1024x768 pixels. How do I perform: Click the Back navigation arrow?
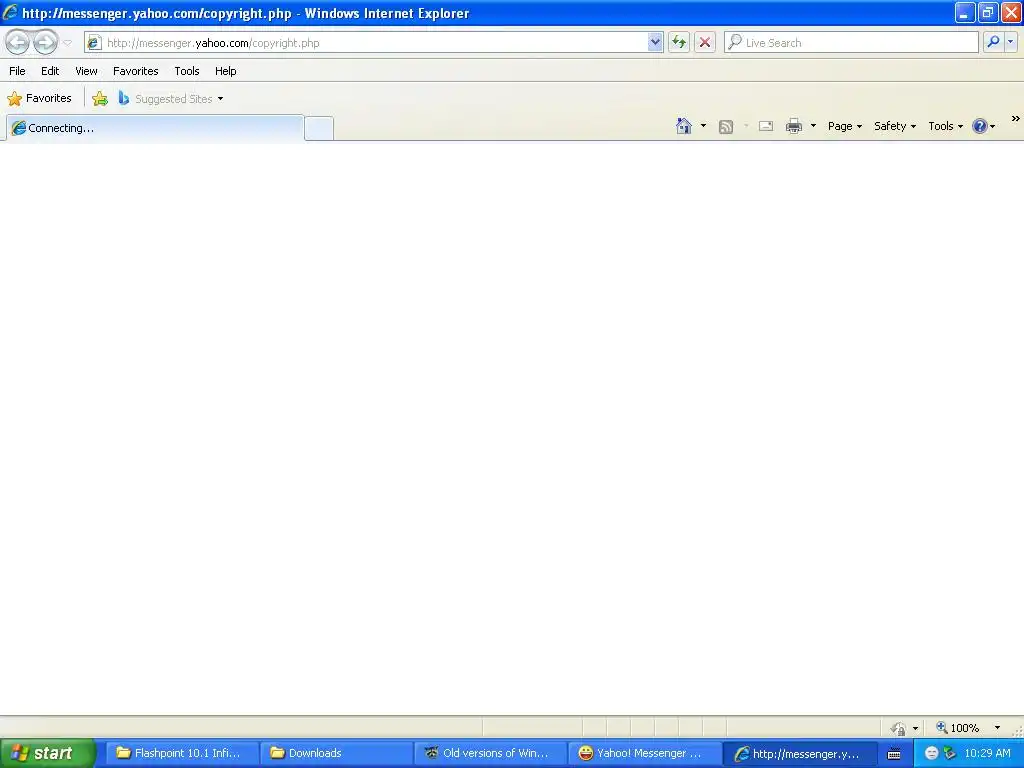click(x=17, y=42)
